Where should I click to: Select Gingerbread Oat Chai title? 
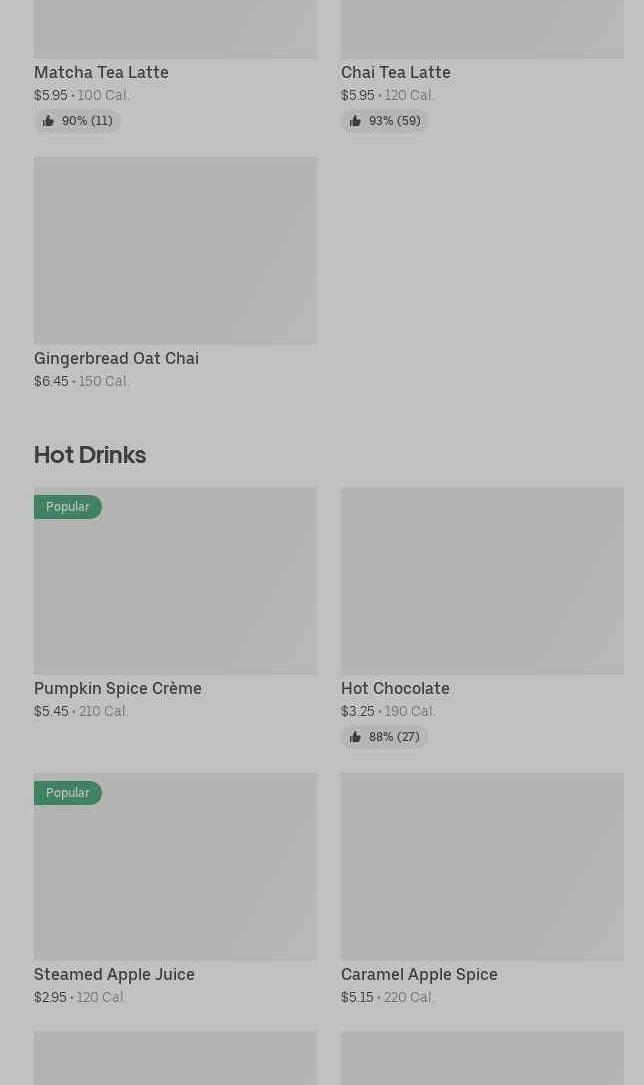tap(116, 358)
